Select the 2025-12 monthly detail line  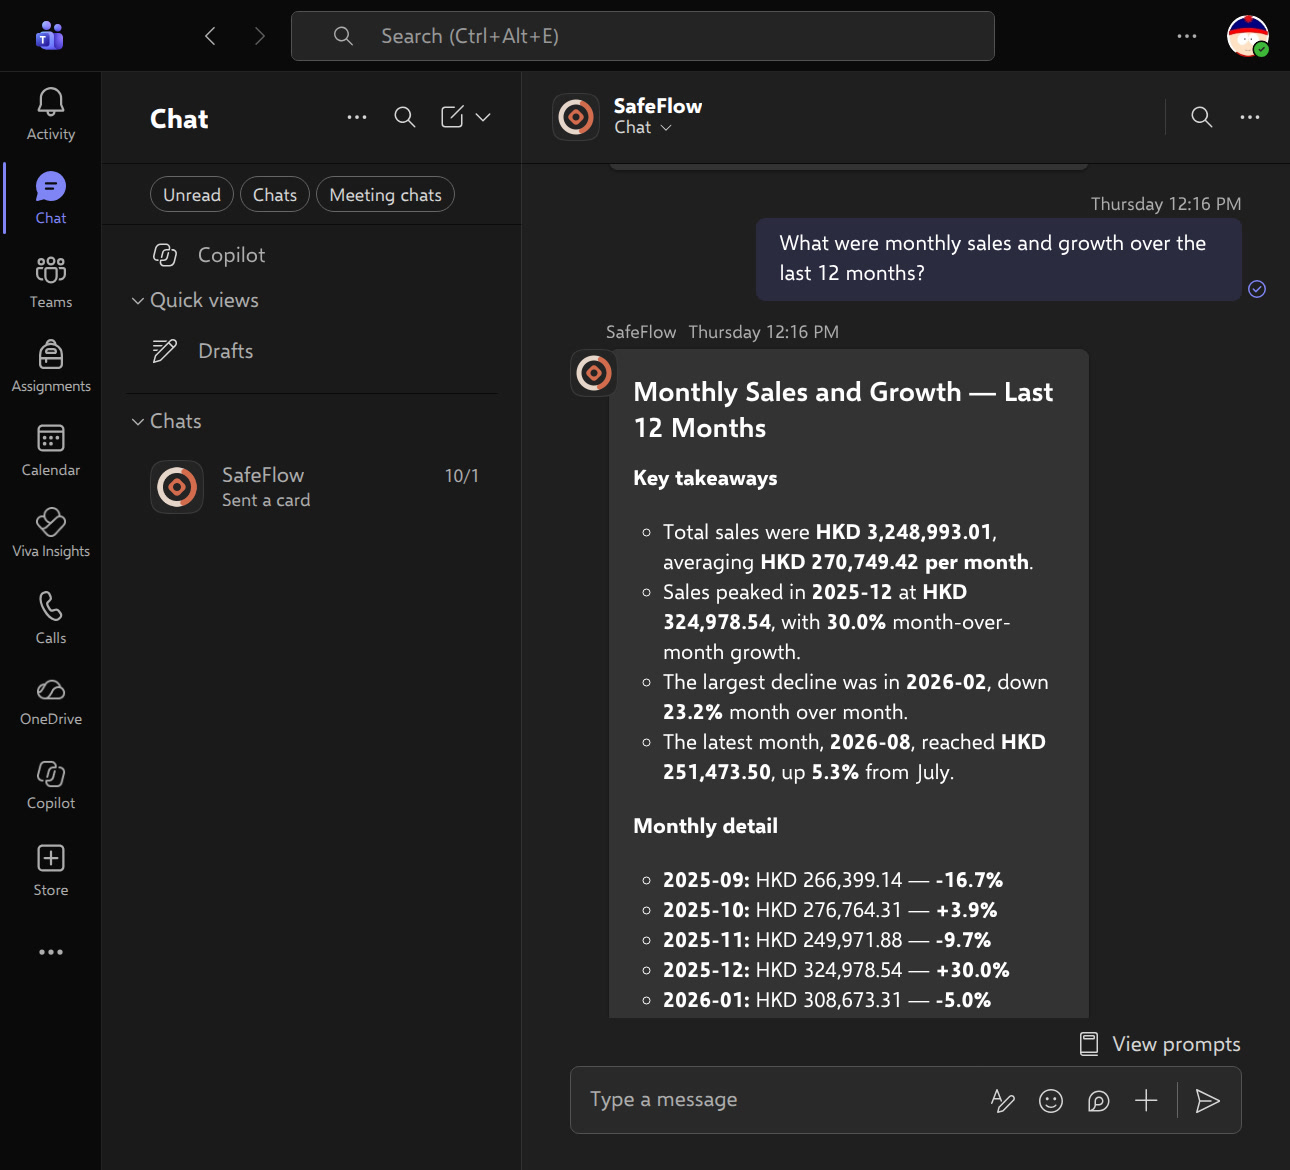(x=836, y=970)
